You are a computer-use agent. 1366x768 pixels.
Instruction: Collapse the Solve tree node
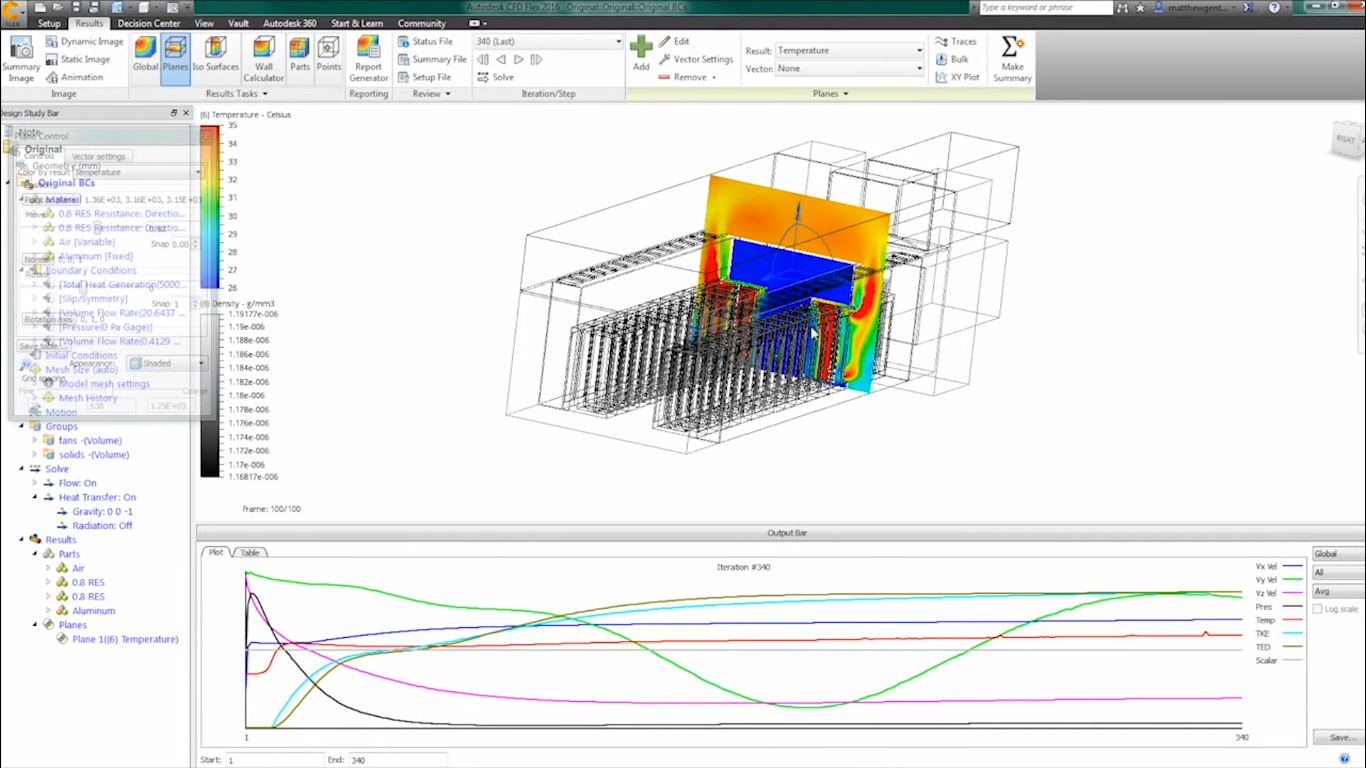[22, 469]
